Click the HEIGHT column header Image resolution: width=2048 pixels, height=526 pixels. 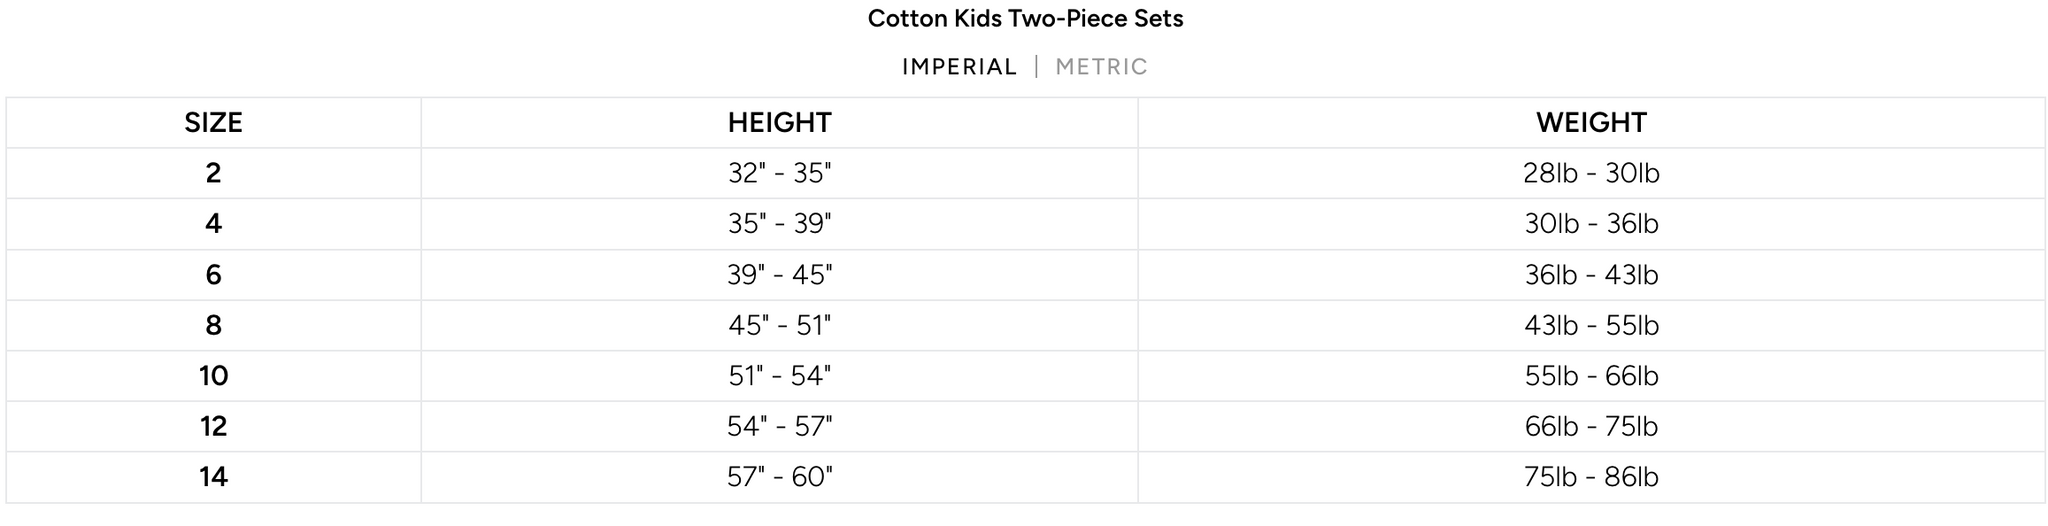tap(779, 123)
